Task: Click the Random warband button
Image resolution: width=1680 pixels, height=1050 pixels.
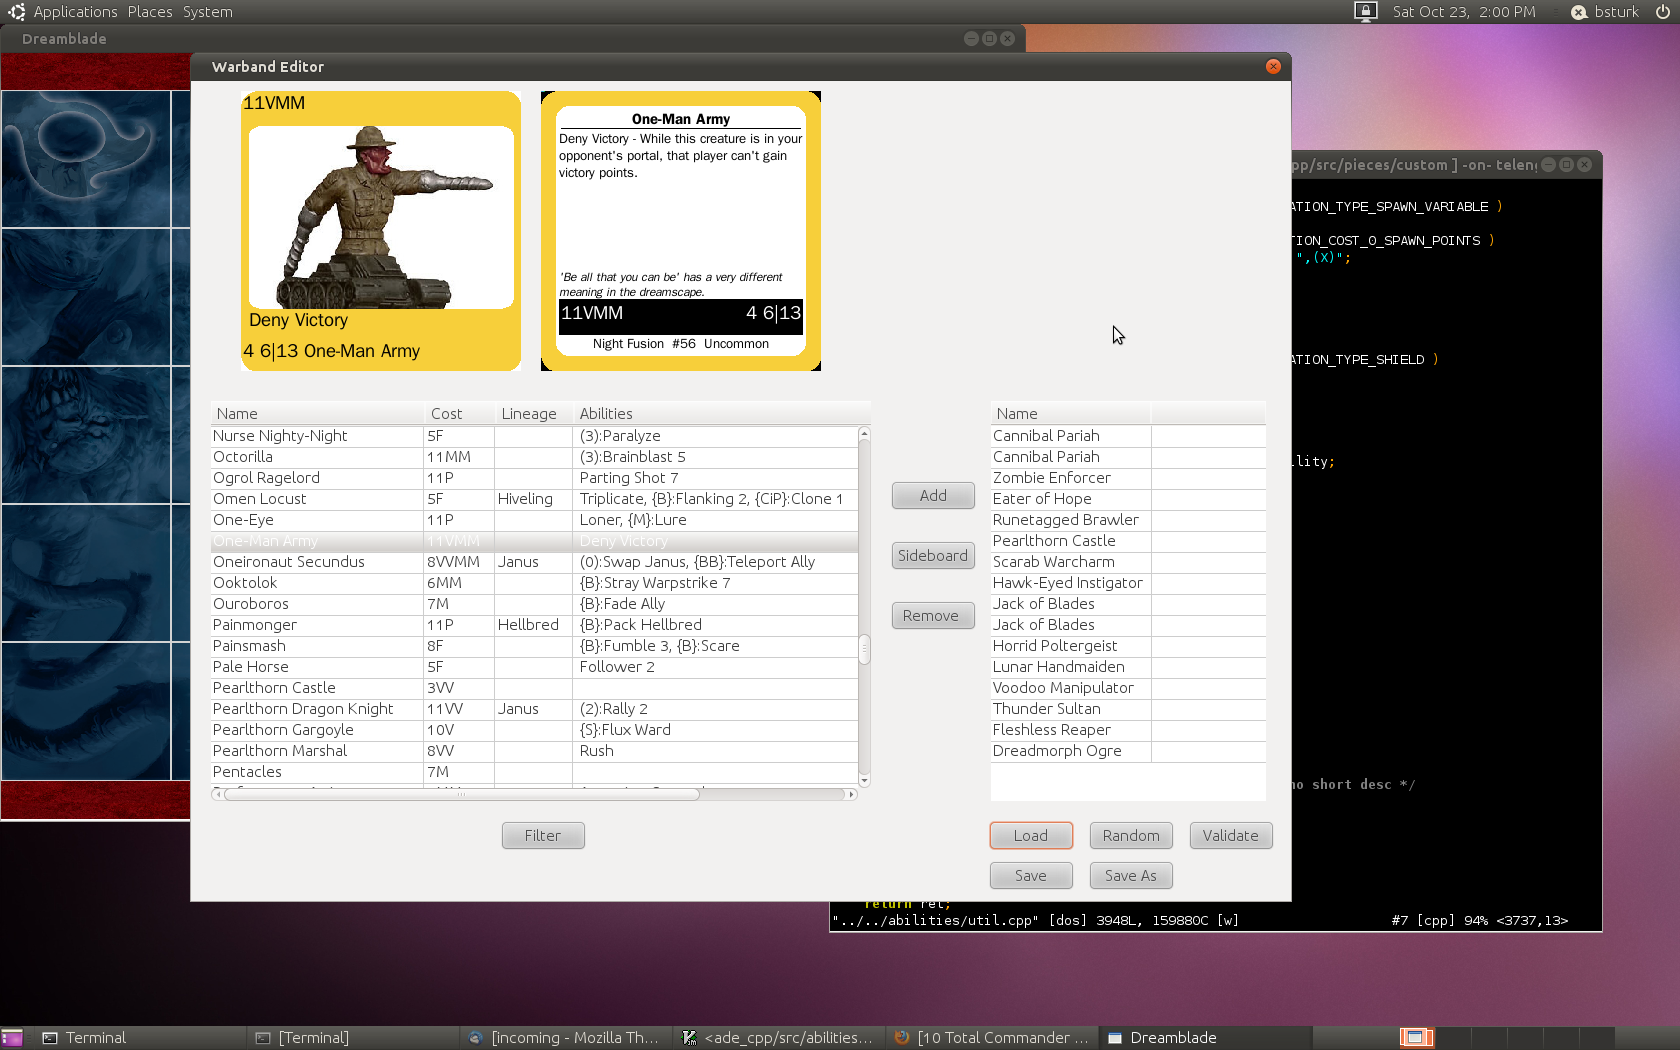Action: [1130, 836]
